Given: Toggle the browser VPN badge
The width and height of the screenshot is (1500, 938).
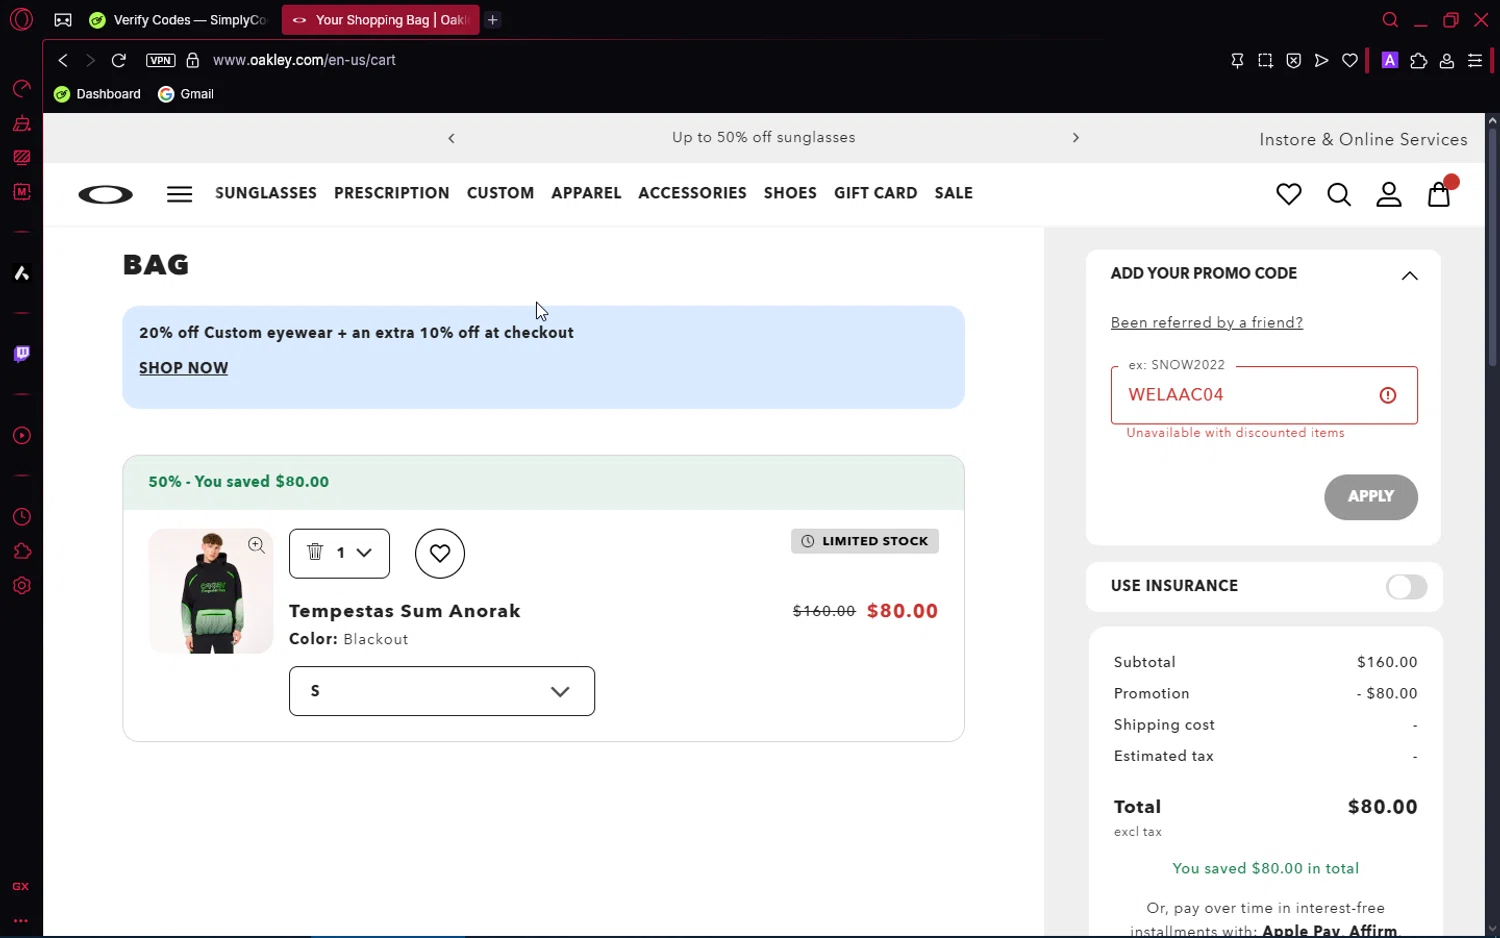Looking at the screenshot, I should (160, 60).
